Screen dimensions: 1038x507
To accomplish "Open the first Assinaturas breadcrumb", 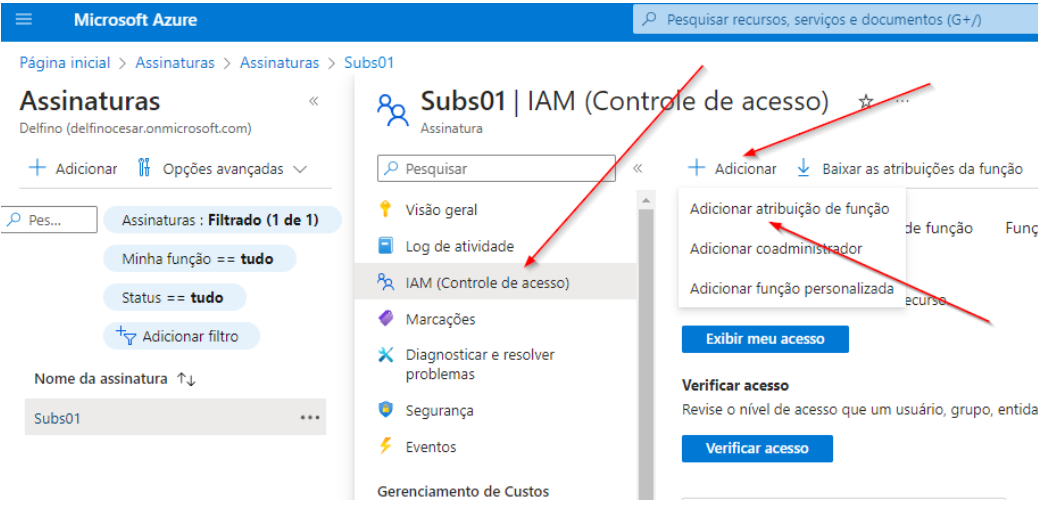I will point(175,63).
